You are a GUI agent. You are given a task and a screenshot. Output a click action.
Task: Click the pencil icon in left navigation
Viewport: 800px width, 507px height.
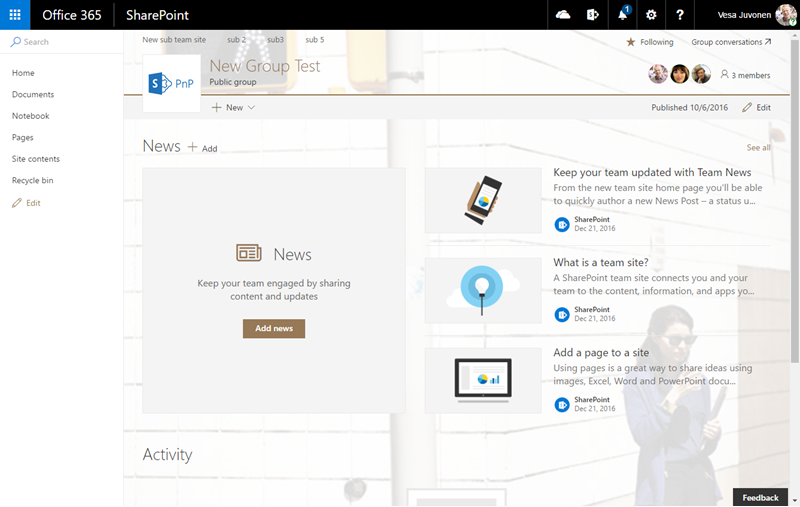[17, 202]
